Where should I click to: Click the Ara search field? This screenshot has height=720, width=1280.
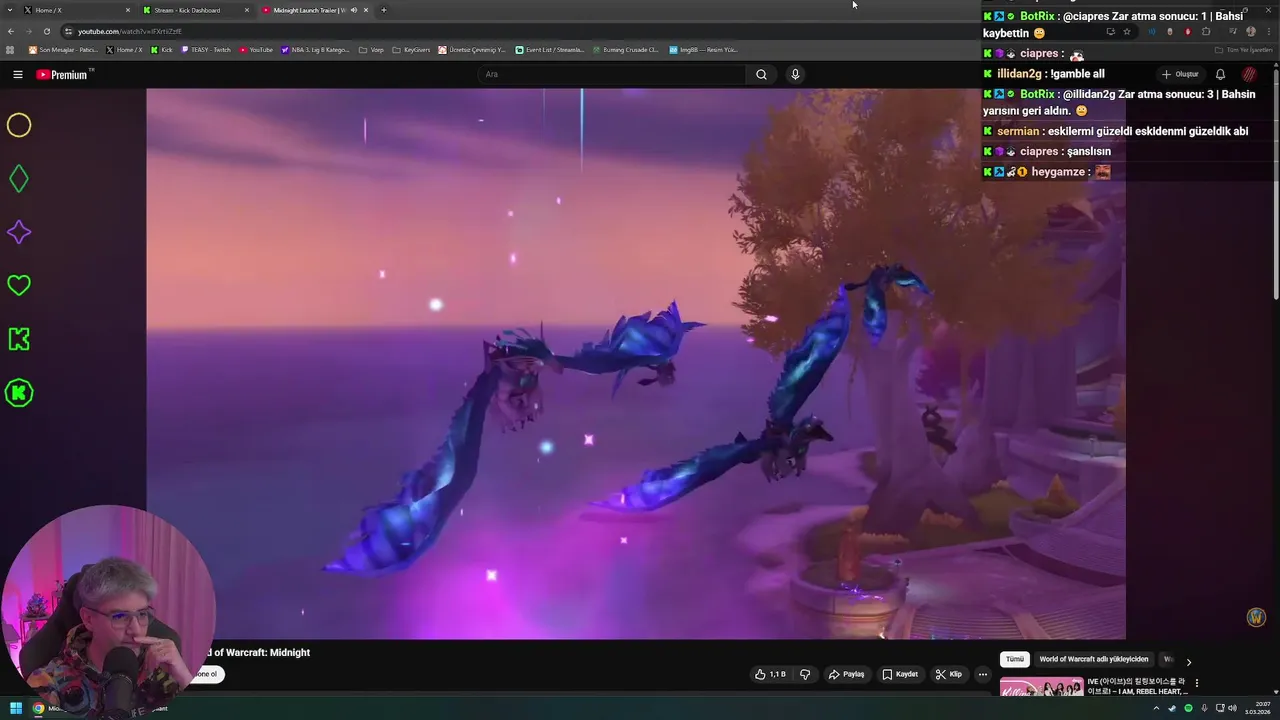[x=611, y=74]
